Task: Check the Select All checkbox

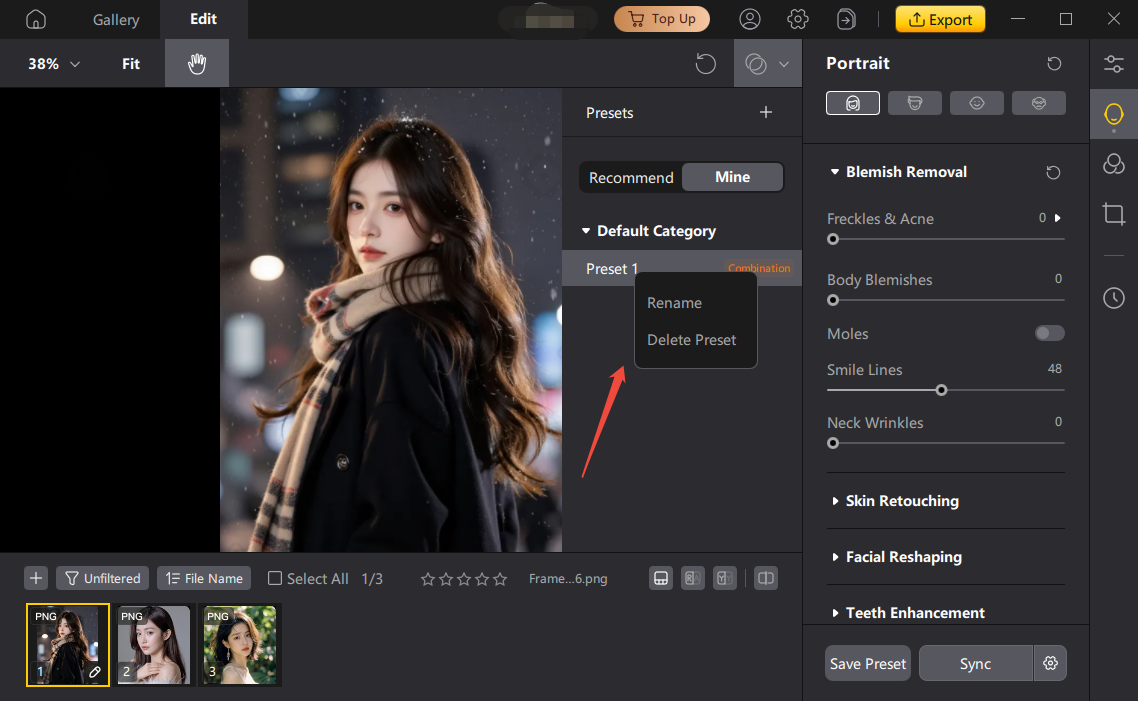Action: pyautogui.click(x=275, y=578)
